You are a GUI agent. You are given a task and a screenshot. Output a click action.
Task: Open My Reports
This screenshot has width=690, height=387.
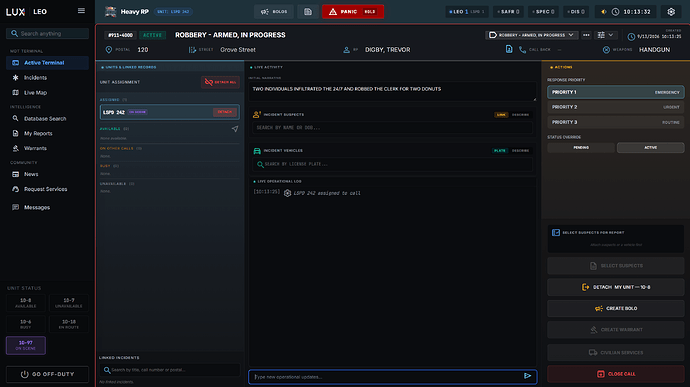coord(48,133)
